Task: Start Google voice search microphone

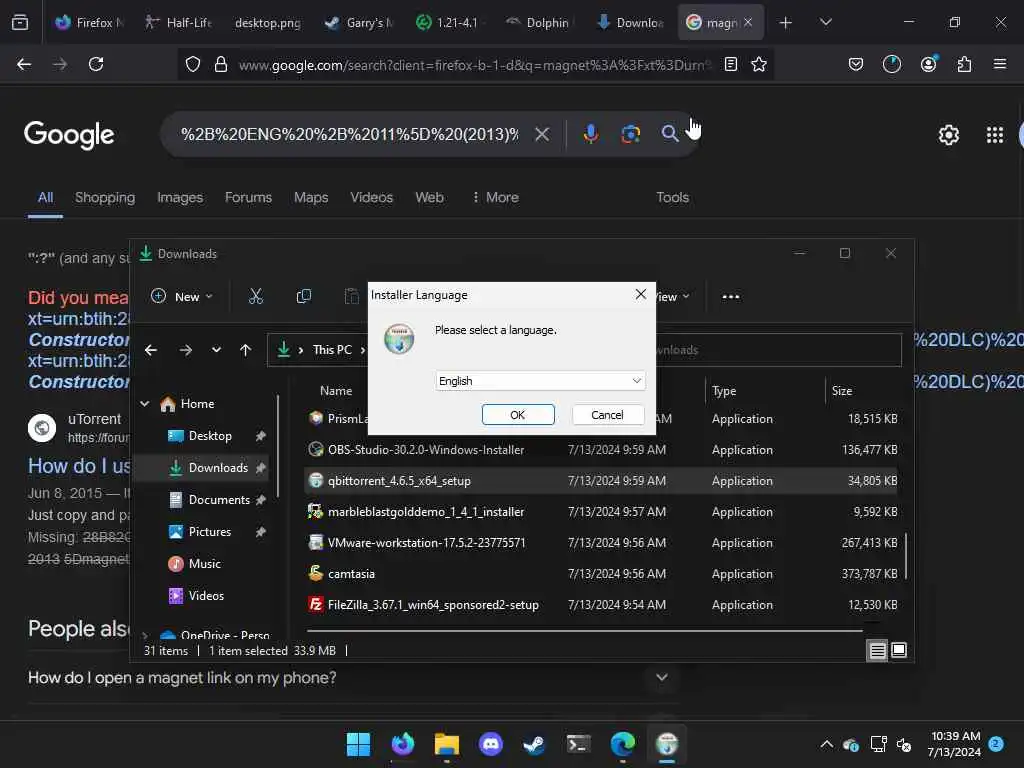Action: [590, 134]
